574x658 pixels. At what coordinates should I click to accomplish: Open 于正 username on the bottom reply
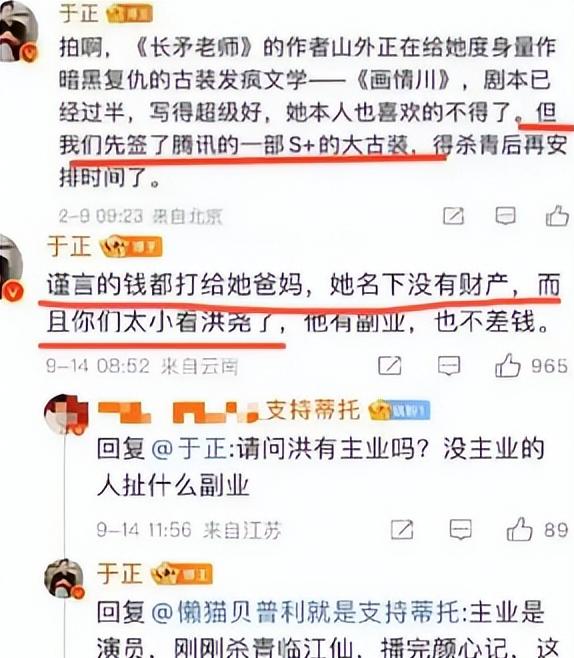tap(120, 574)
